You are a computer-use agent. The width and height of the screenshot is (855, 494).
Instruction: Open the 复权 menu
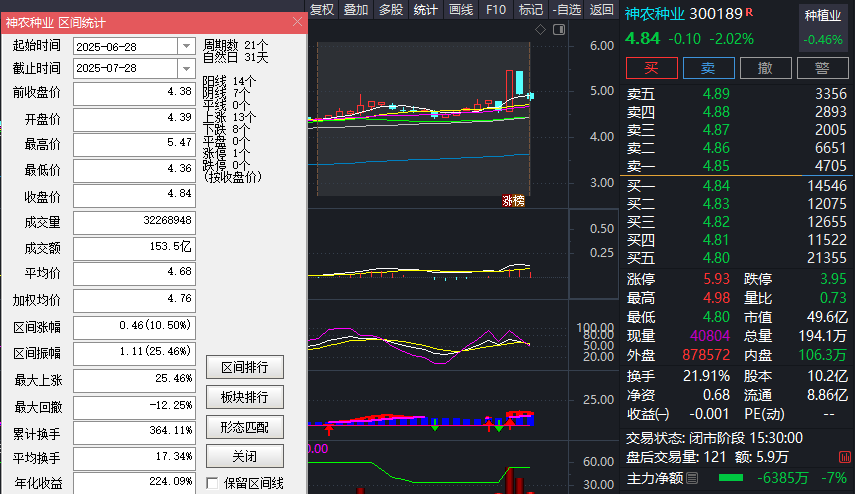pos(322,10)
